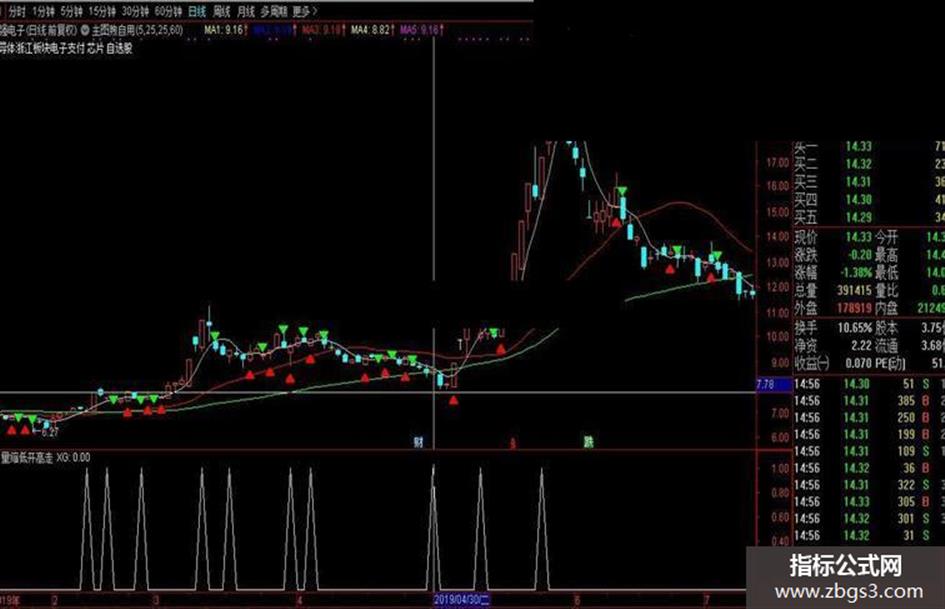
Task: Click red buy triangle below the crosshair candle
Action: click(x=453, y=400)
